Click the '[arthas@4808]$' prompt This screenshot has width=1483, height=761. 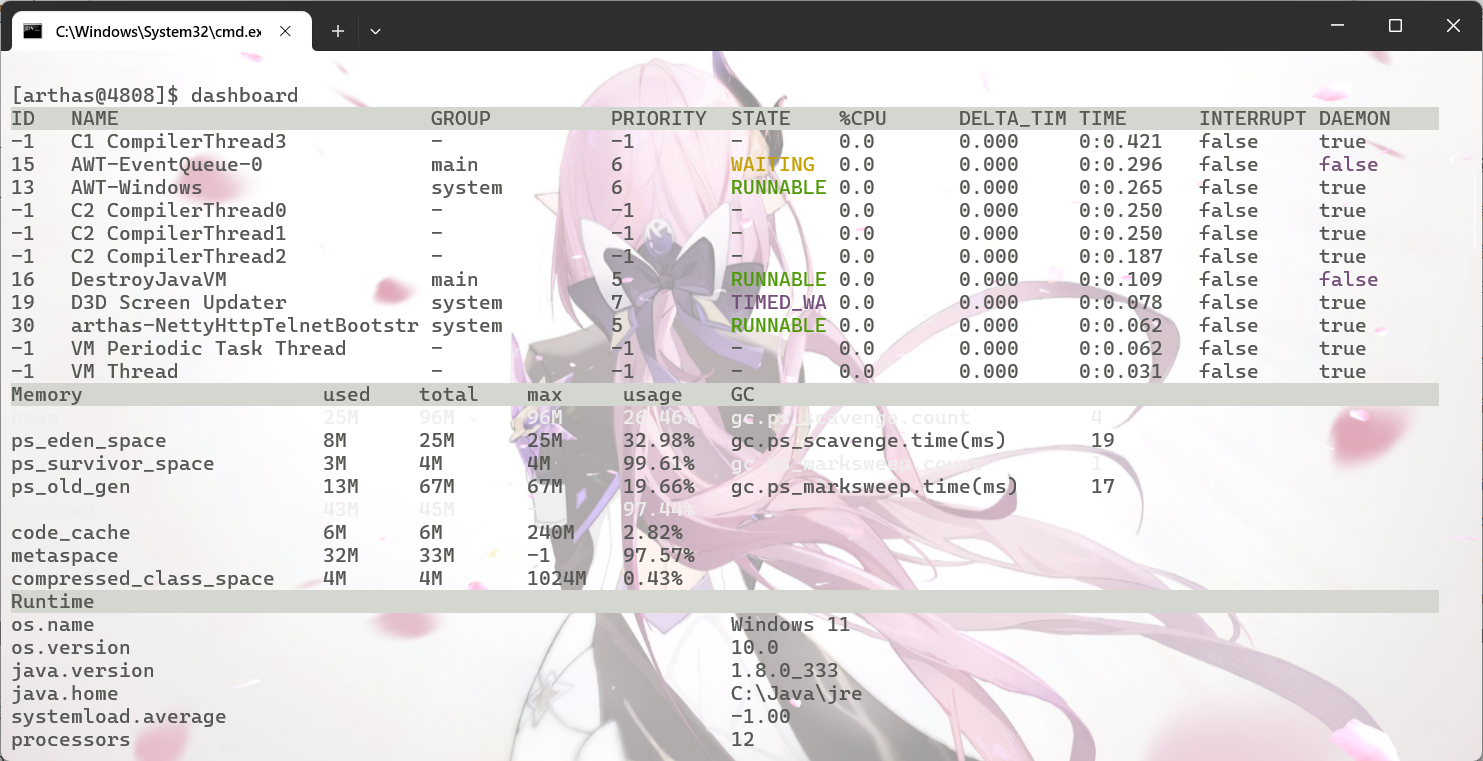[95, 96]
